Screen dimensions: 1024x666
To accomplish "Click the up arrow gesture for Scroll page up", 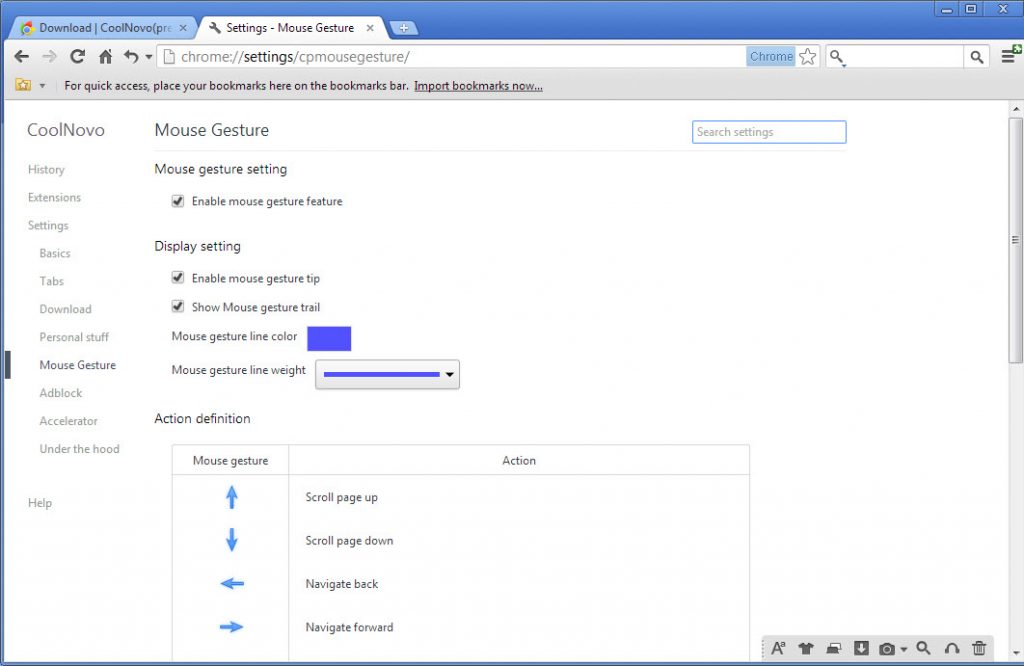I will click(x=232, y=498).
